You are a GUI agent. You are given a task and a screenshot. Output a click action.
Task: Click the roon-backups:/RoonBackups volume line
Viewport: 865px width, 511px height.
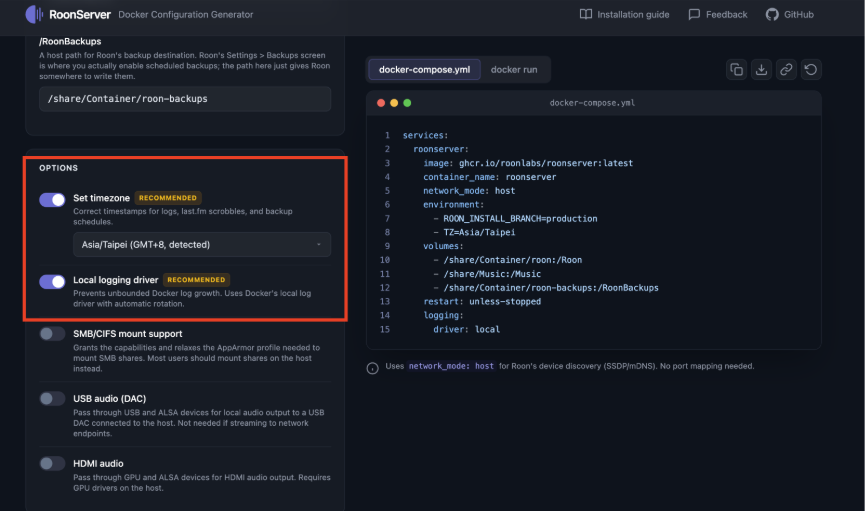pyautogui.click(x=551, y=288)
